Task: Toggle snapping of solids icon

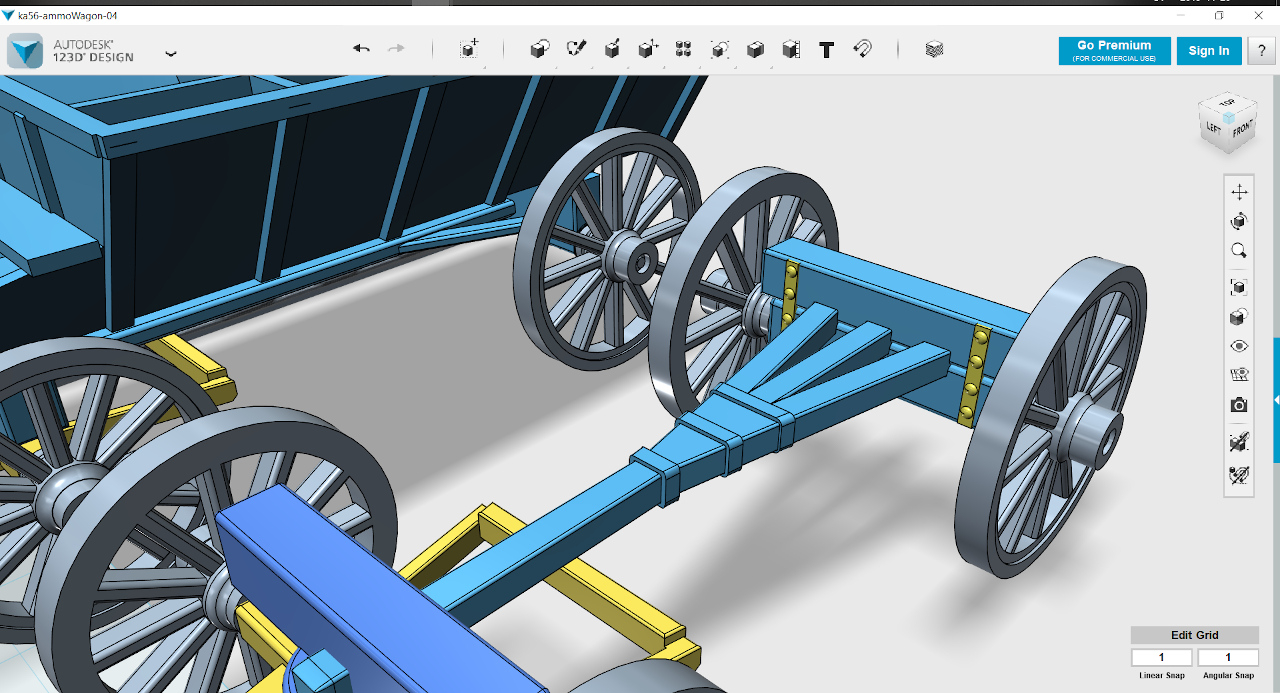Action: pyautogui.click(x=1239, y=442)
